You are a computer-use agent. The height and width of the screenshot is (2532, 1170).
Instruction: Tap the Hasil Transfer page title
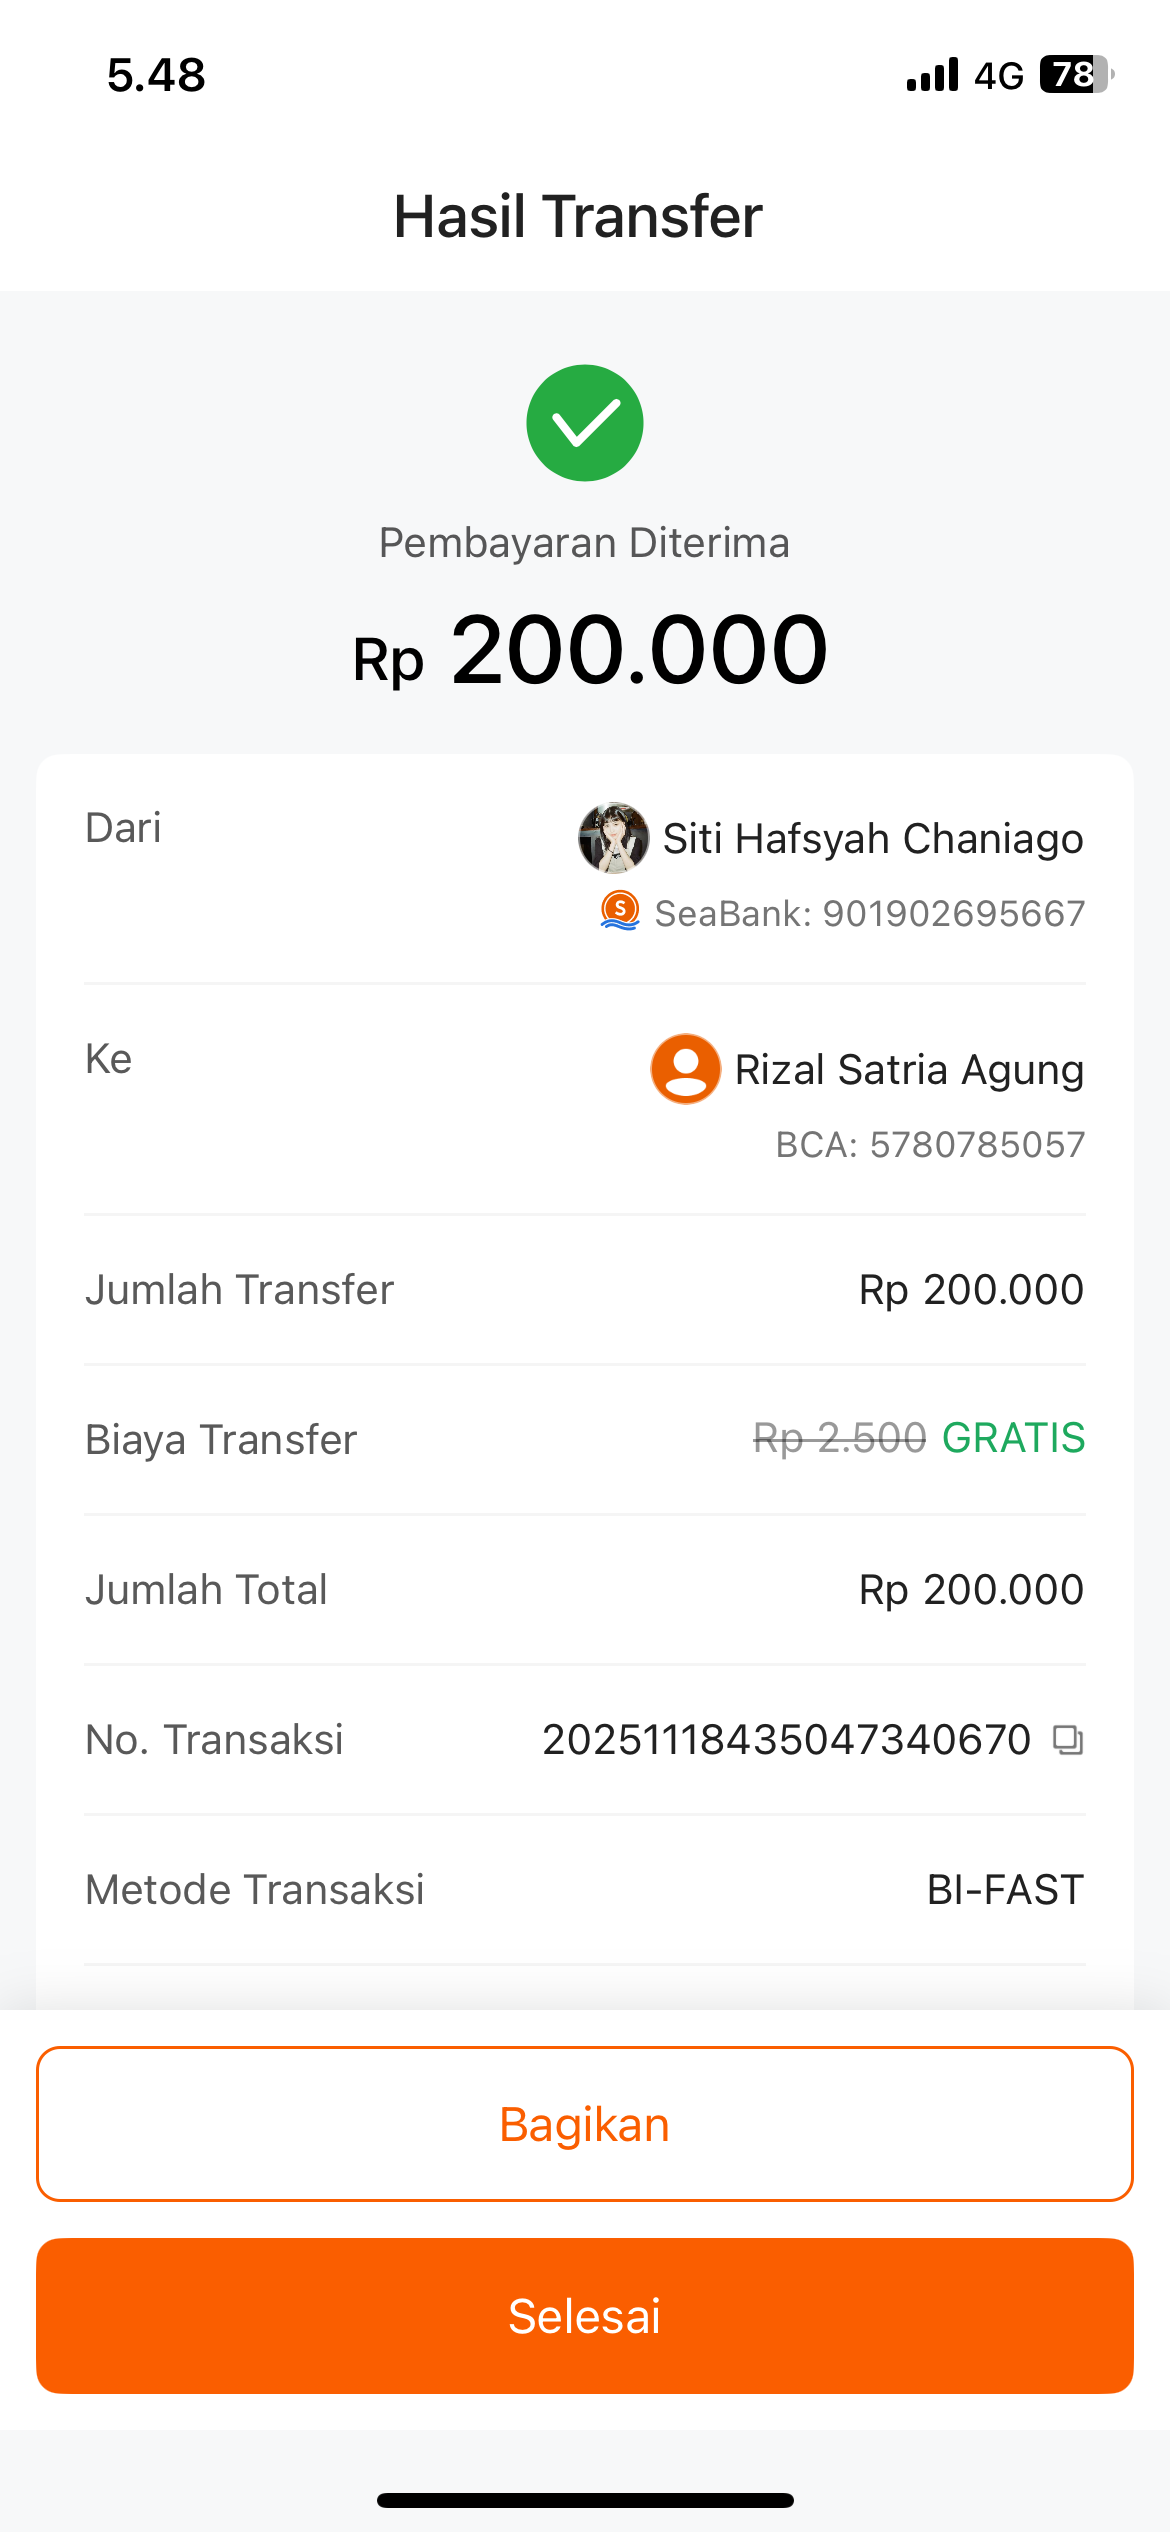click(578, 216)
